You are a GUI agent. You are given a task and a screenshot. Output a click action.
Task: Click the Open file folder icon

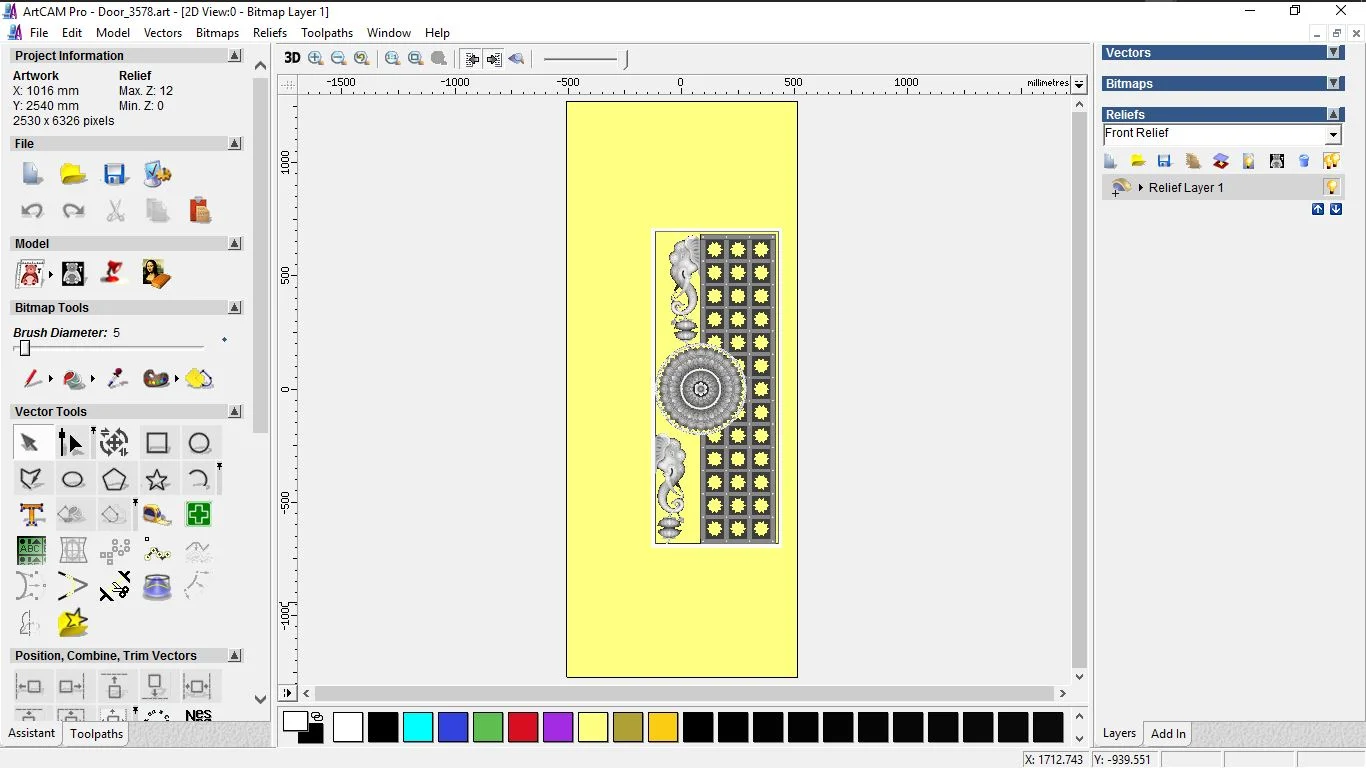pyautogui.click(x=73, y=174)
